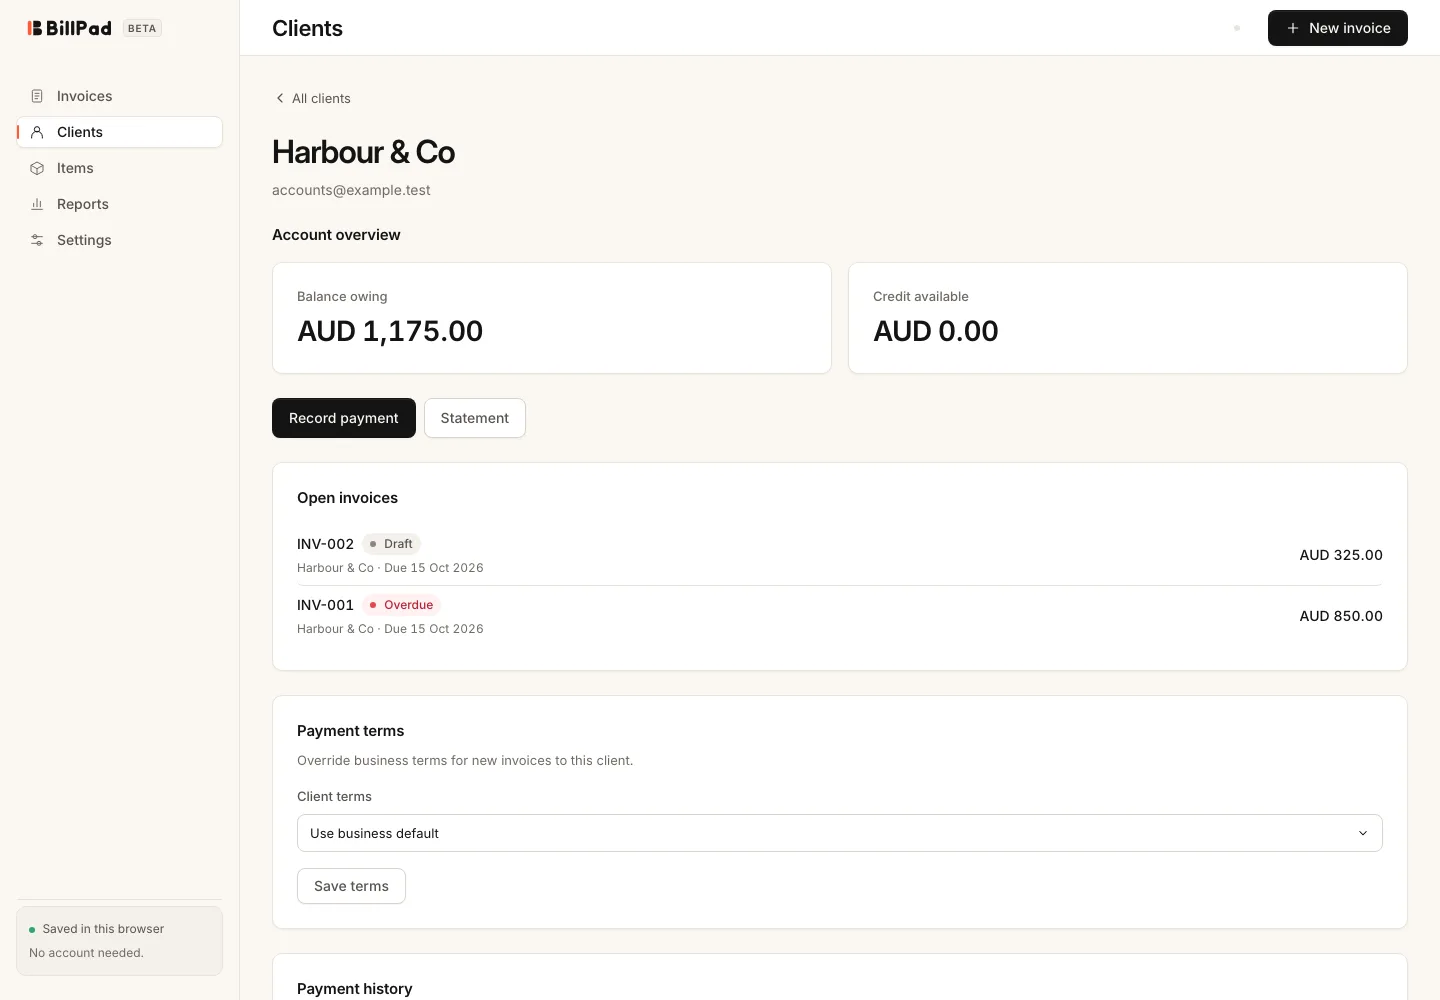This screenshot has width=1440, height=1000.
Task: Click the Payment history heading
Action: click(355, 989)
